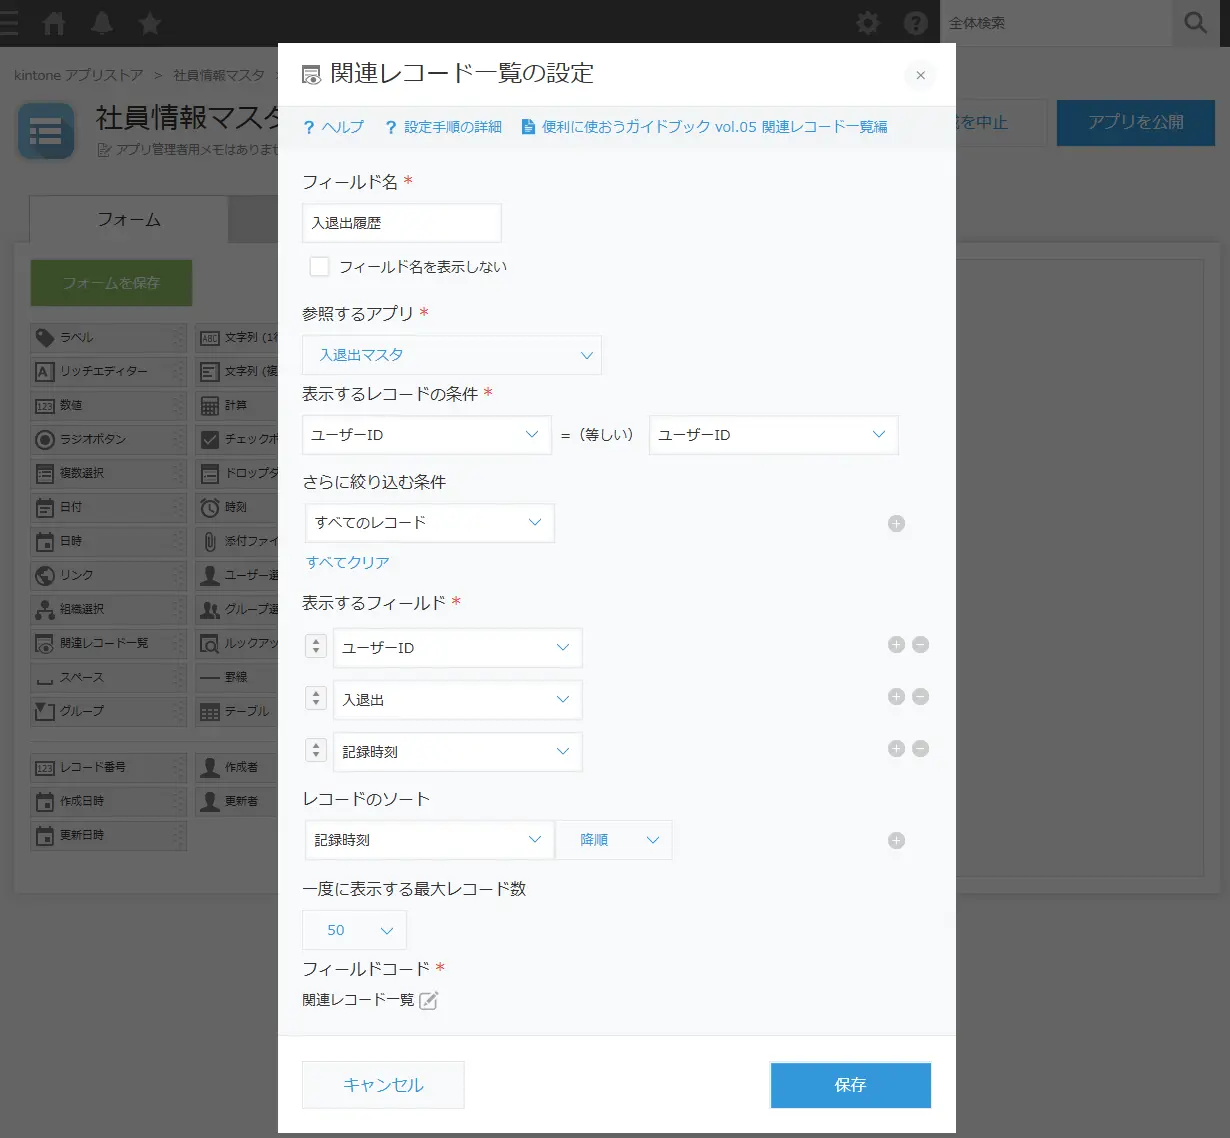
Task: Select the 更新者 field in palette
Action: pos(237,802)
